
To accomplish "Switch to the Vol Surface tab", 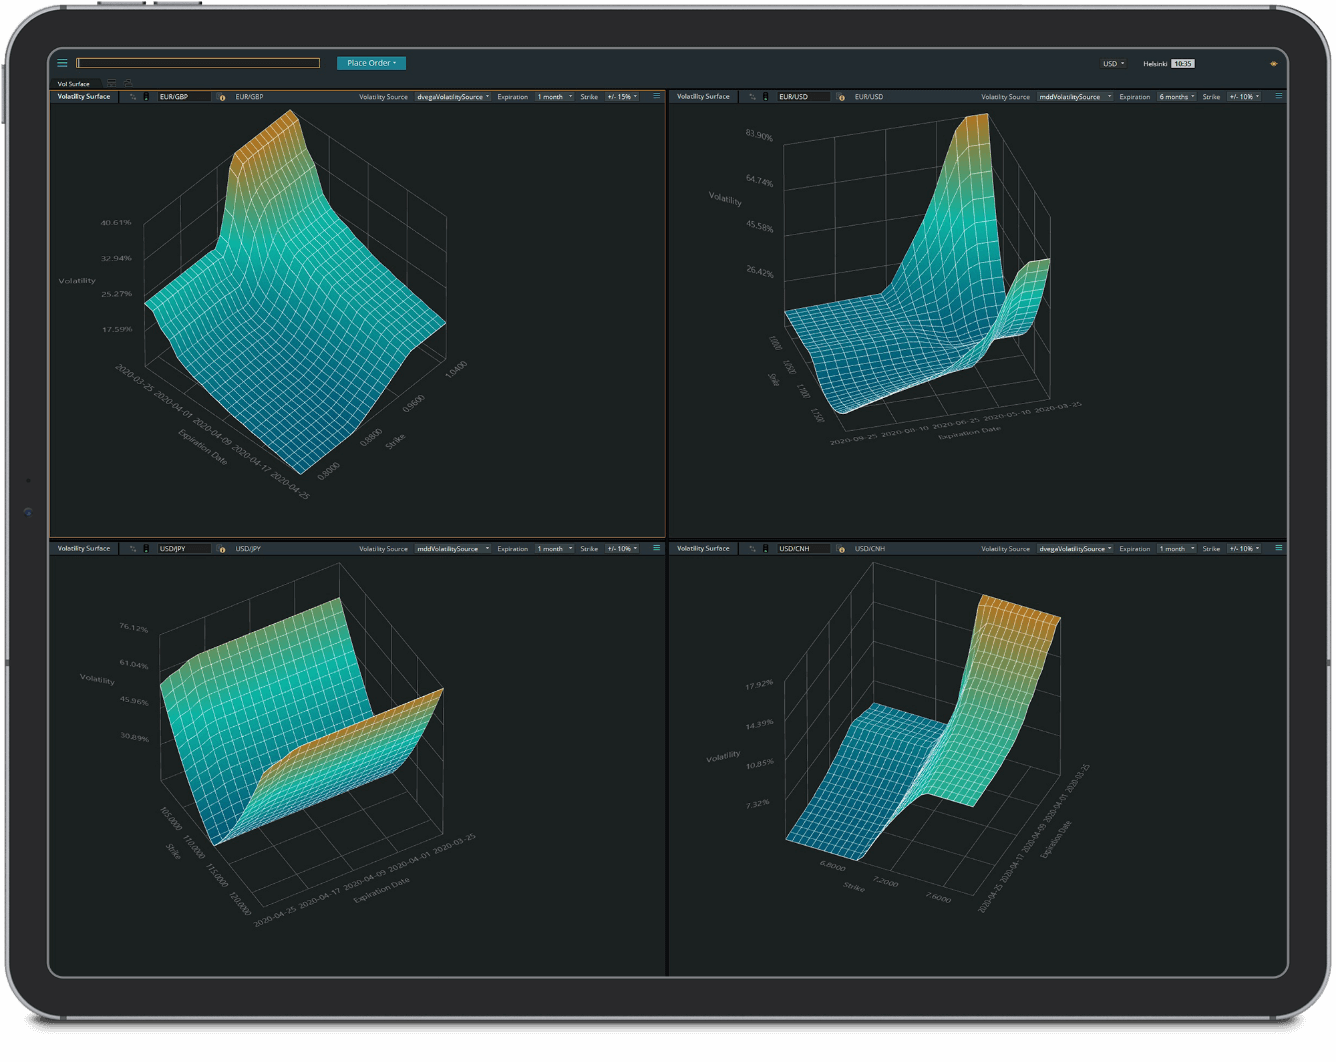I will pyautogui.click(x=73, y=84).
